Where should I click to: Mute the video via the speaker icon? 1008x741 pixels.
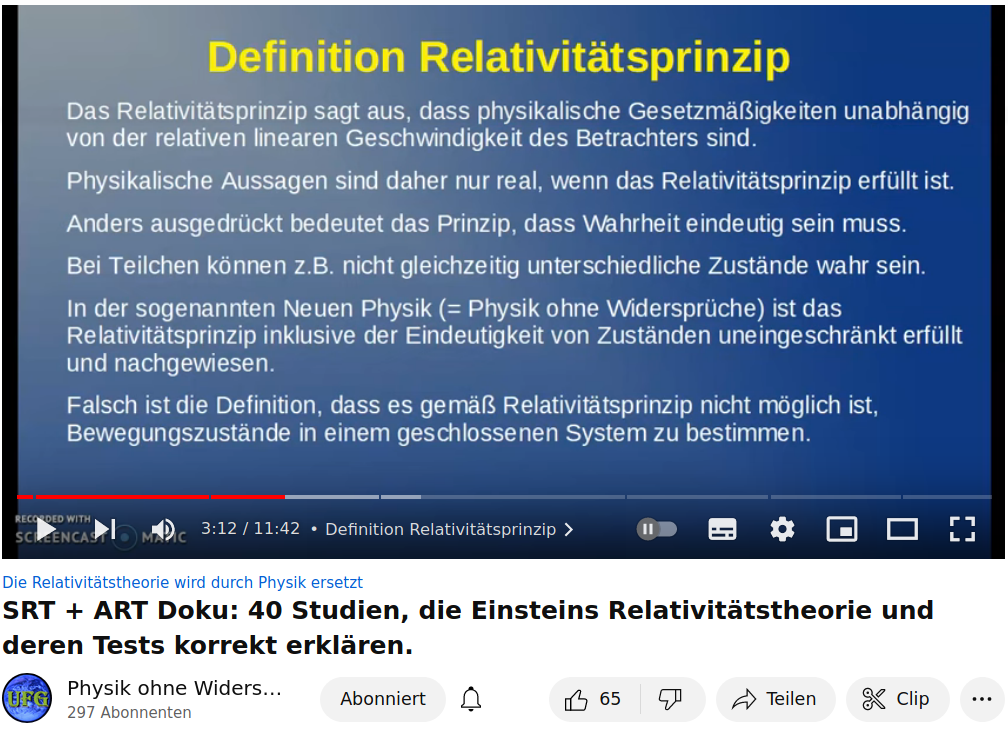coord(163,529)
